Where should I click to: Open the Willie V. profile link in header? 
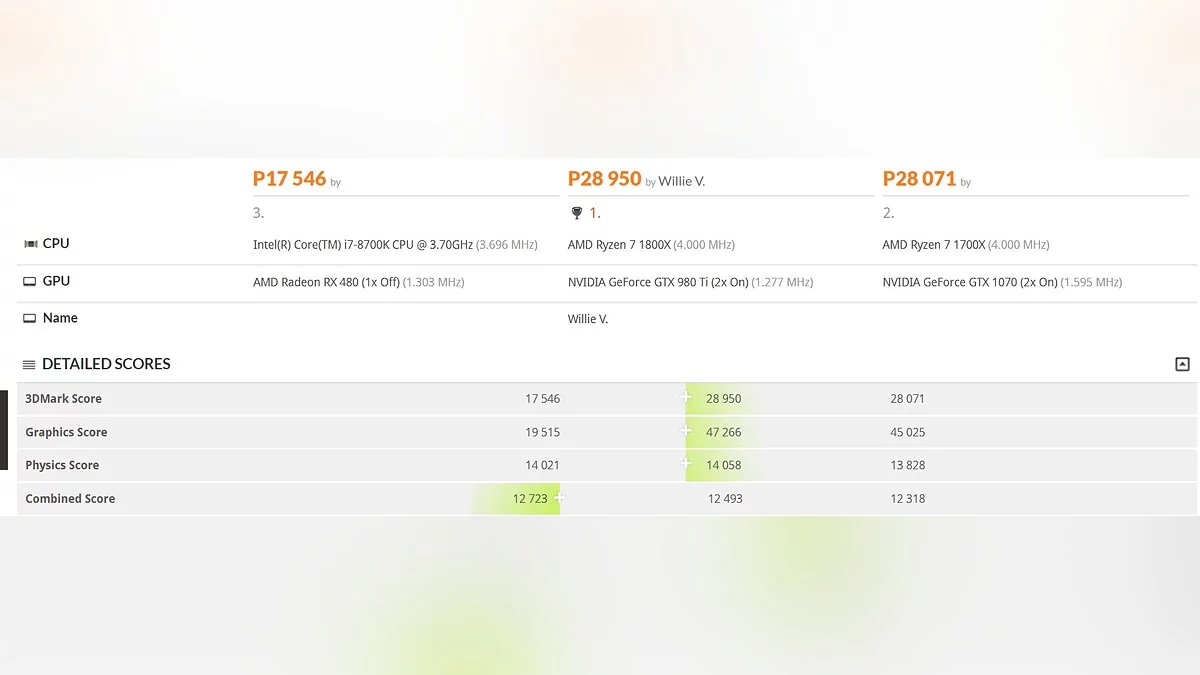click(682, 182)
